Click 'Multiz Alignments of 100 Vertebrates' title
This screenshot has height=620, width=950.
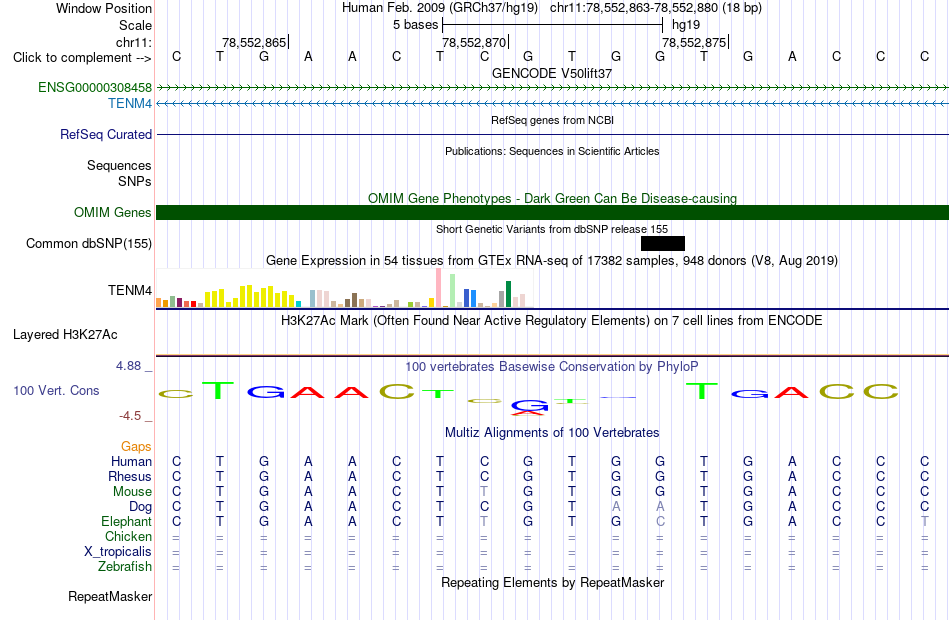552,433
